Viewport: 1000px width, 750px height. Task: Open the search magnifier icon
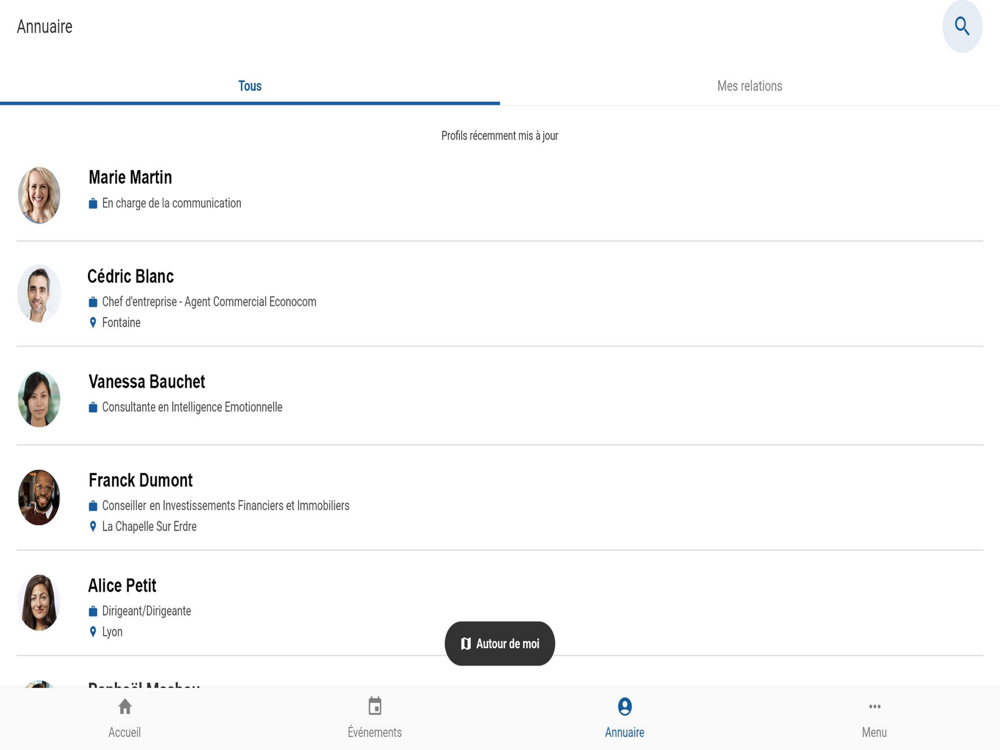tap(962, 26)
